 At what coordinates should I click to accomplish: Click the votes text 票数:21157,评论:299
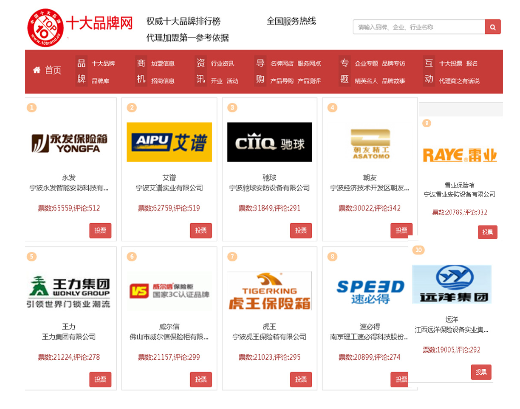coord(169,357)
